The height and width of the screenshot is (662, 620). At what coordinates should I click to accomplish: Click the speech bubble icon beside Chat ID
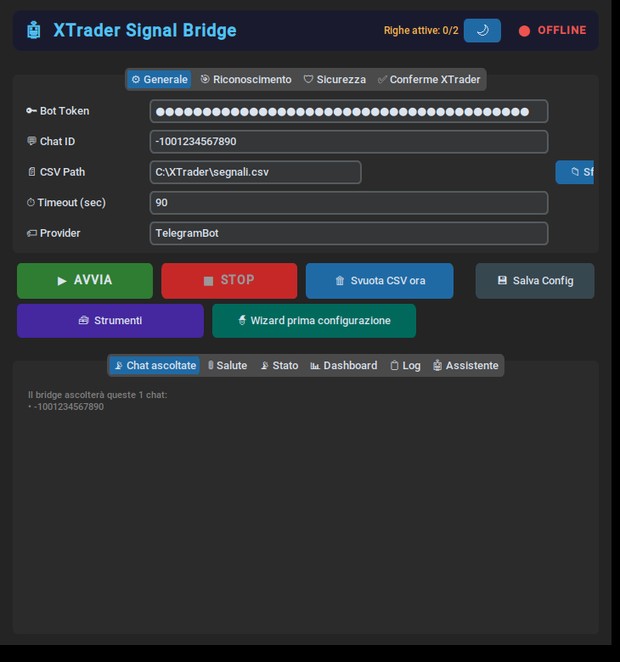click(32, 141)
